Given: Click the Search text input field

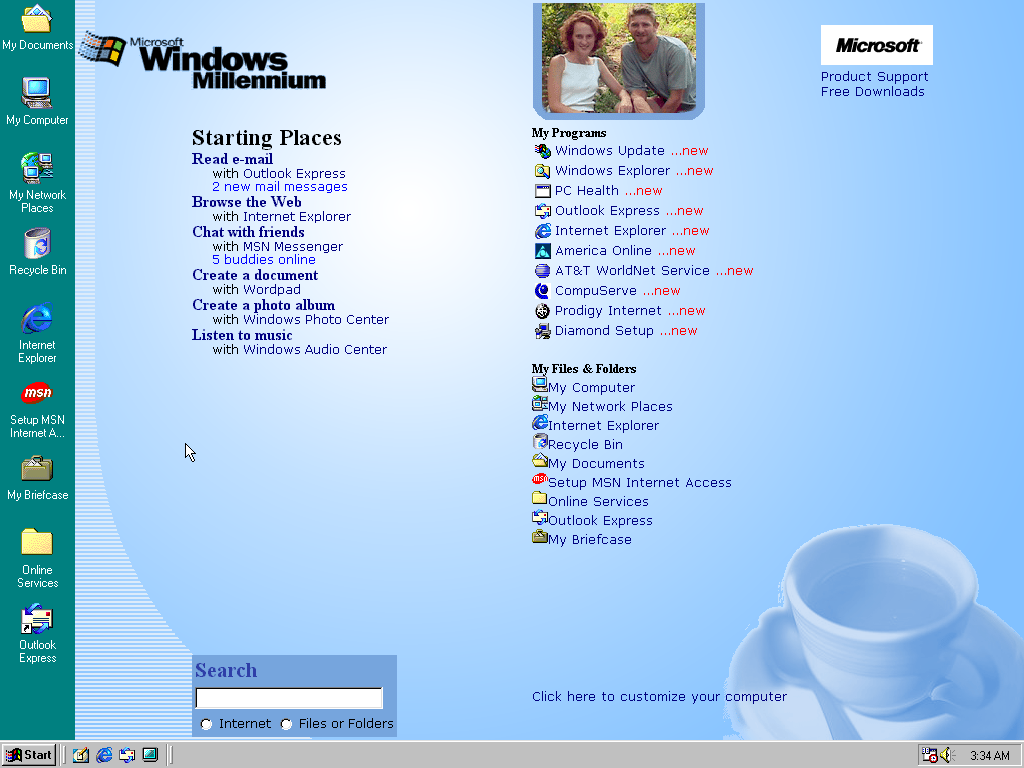Looking at the screenshot, I should pos(289,698).
